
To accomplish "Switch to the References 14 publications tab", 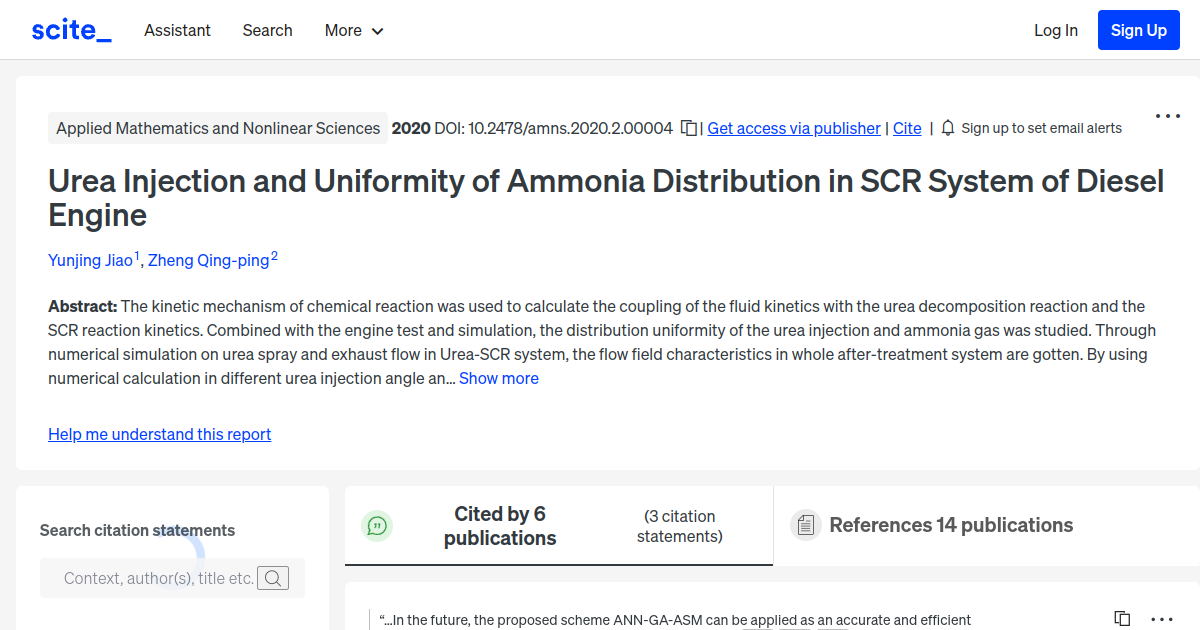I will tap(950, 524).
